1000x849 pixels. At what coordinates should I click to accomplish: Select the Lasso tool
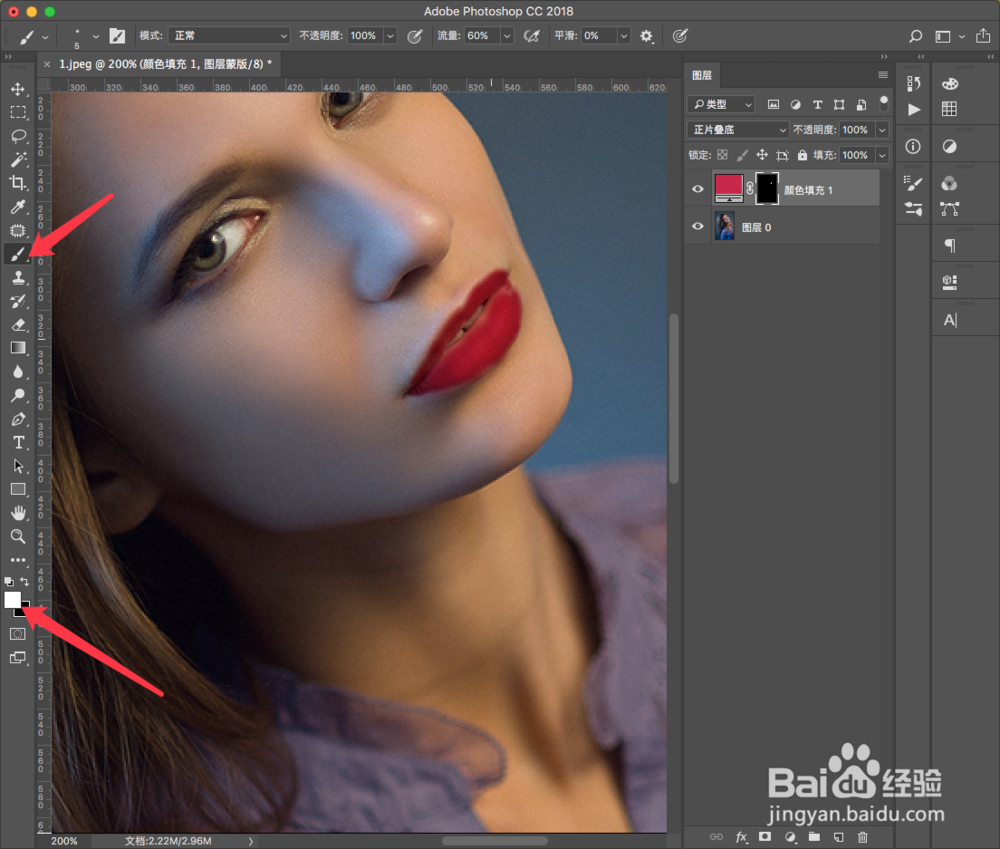(x=18, y=136)
